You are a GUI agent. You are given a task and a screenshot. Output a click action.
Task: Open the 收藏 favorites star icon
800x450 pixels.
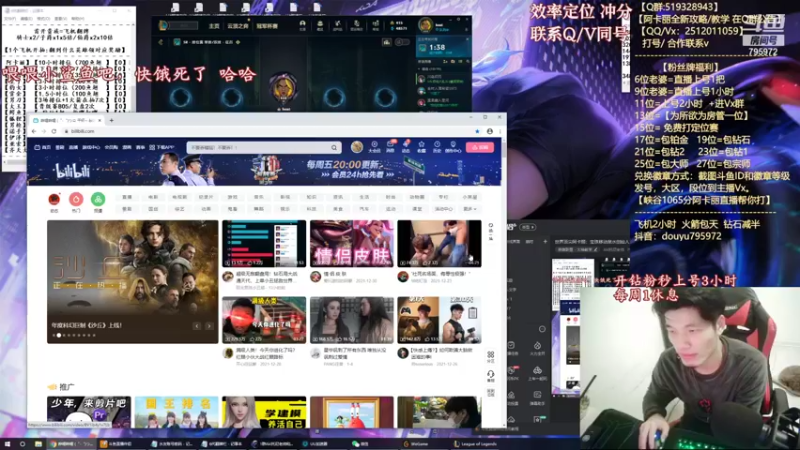click(x=421, y=147)
